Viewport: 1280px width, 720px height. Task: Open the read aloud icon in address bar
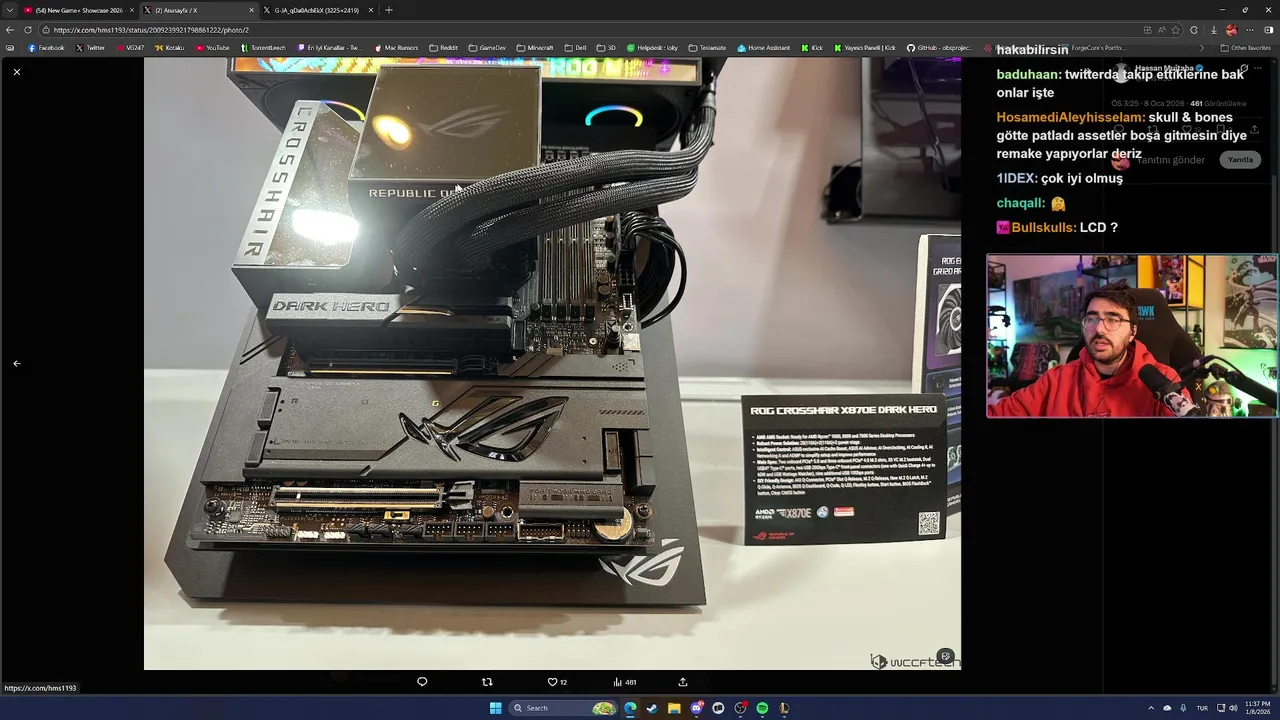click(x=1162, y=30)
